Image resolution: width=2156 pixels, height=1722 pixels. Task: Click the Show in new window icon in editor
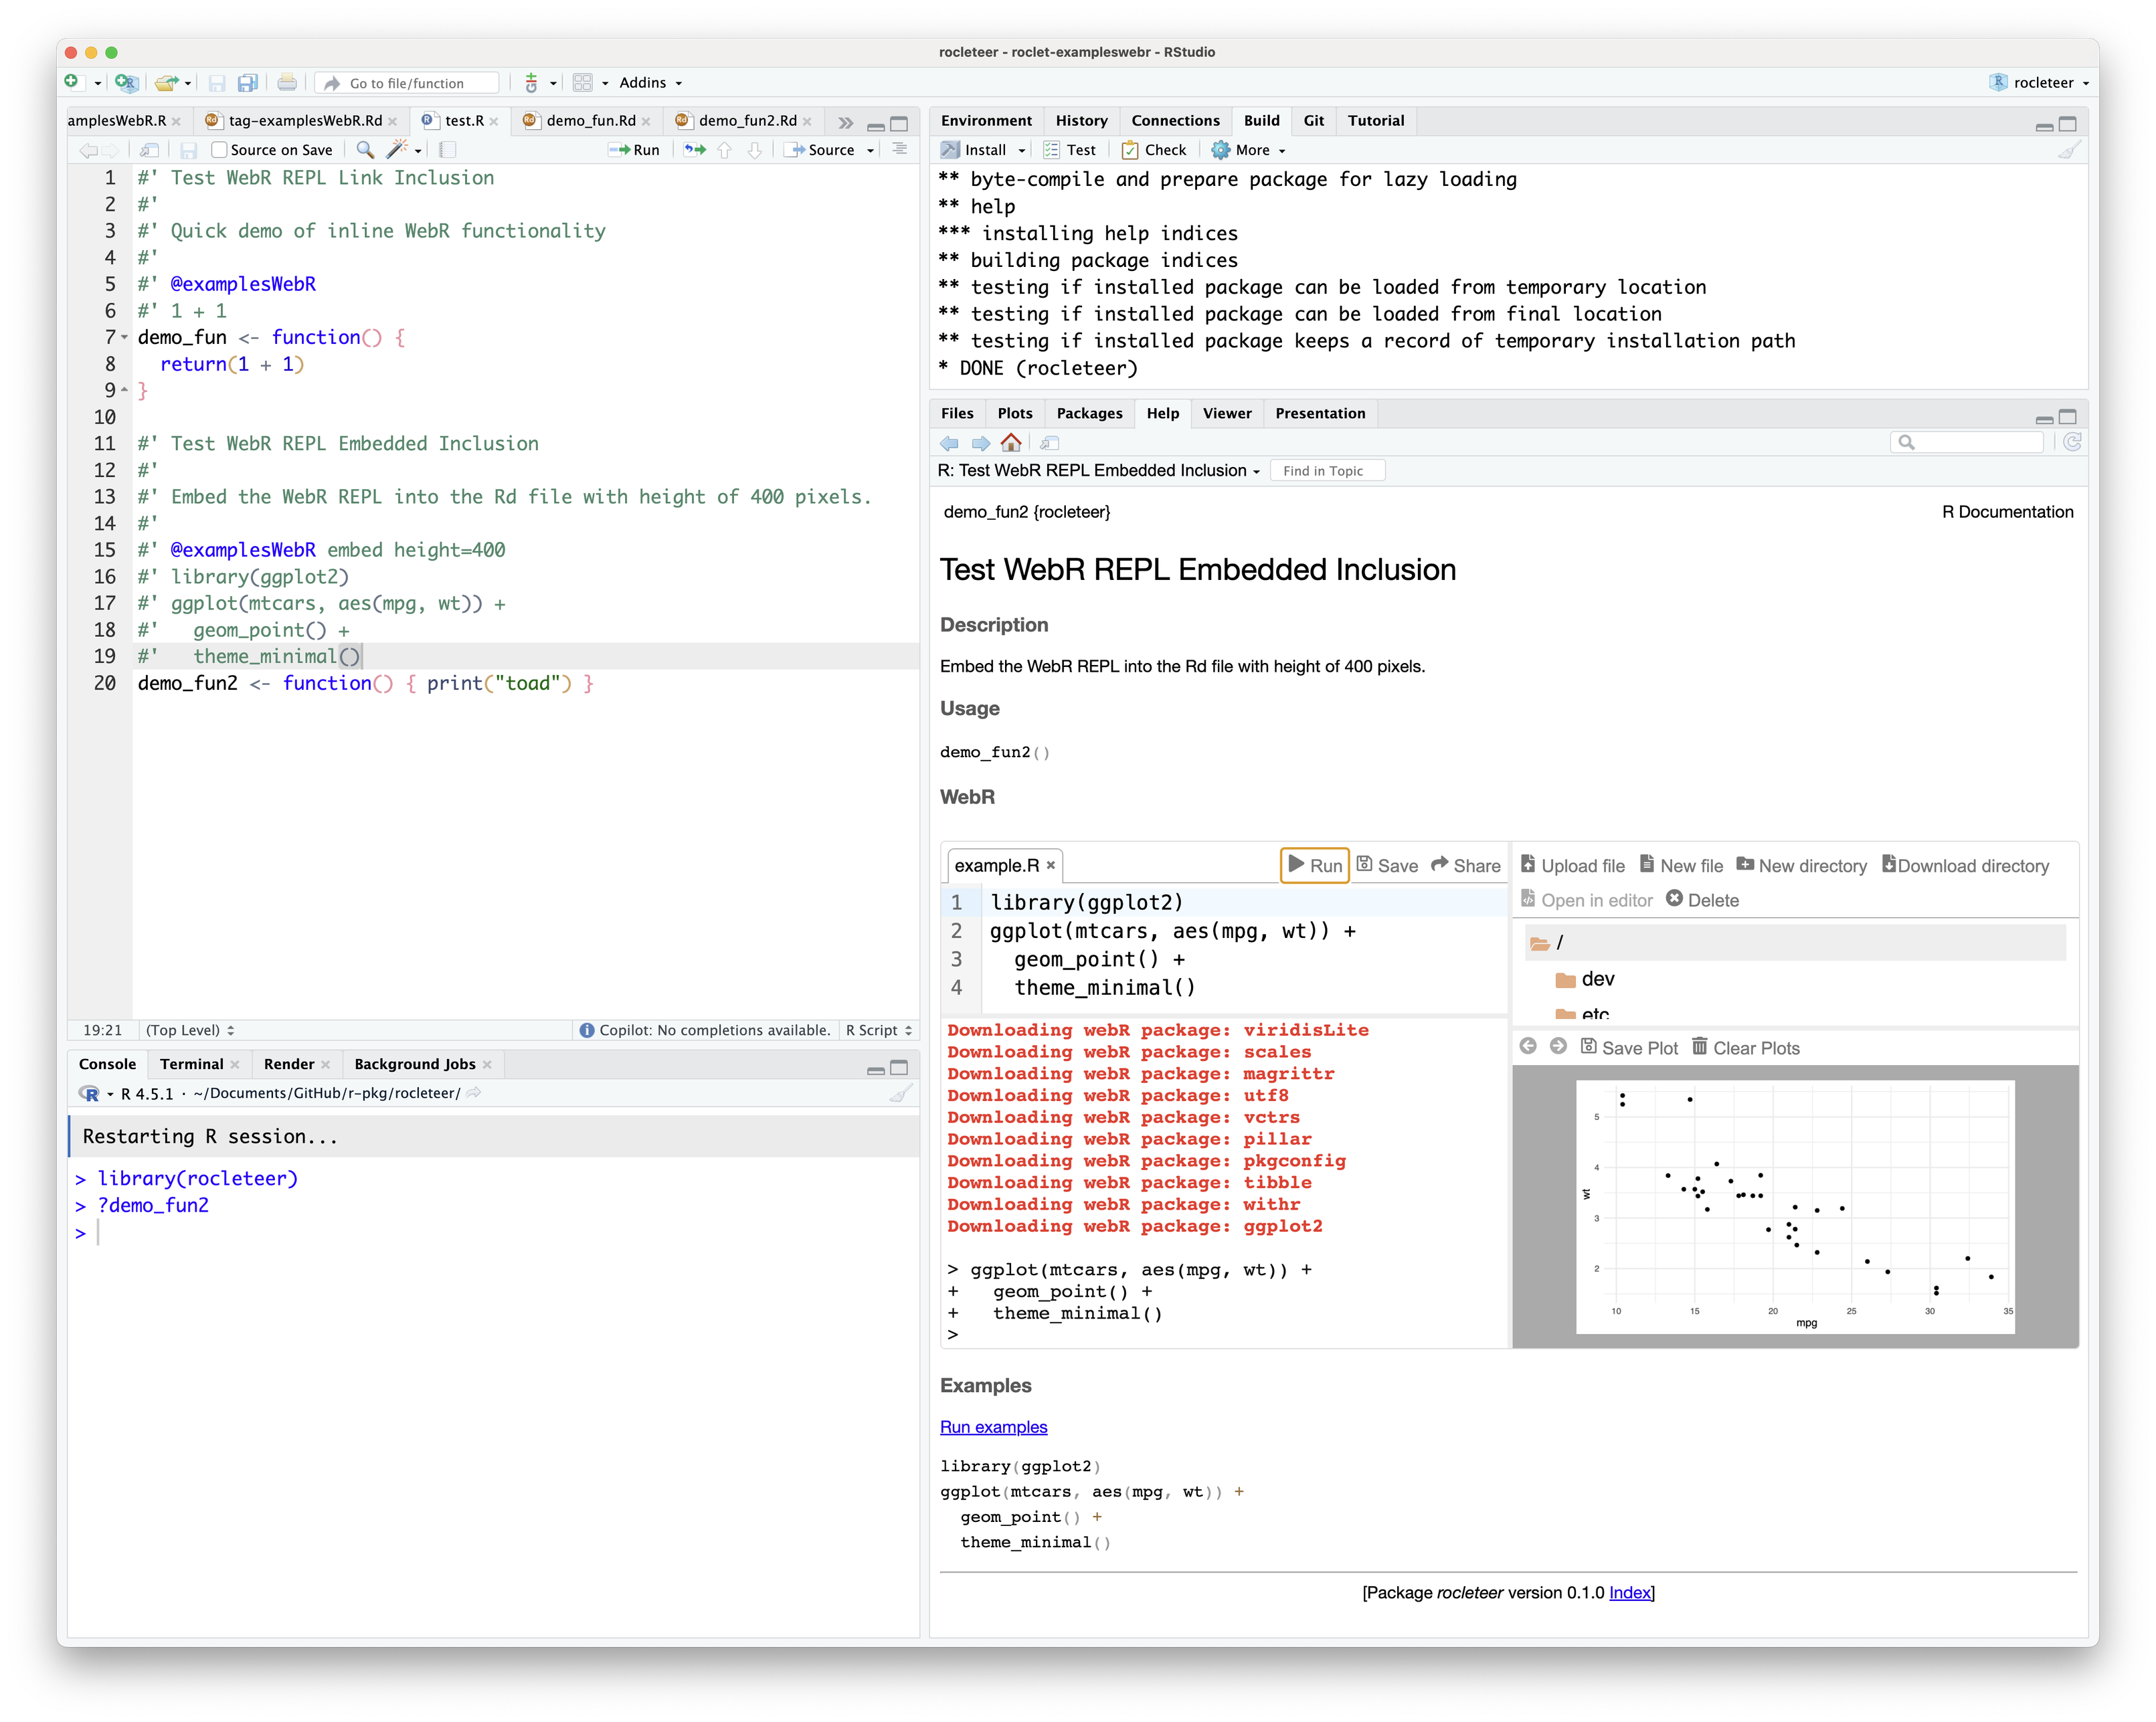click(x=149, y=149)
